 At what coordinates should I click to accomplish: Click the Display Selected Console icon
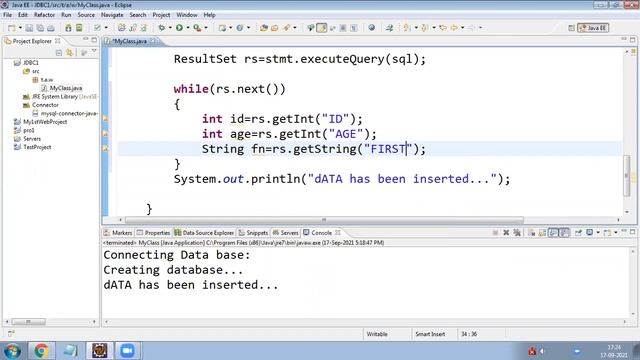[589, 233]
